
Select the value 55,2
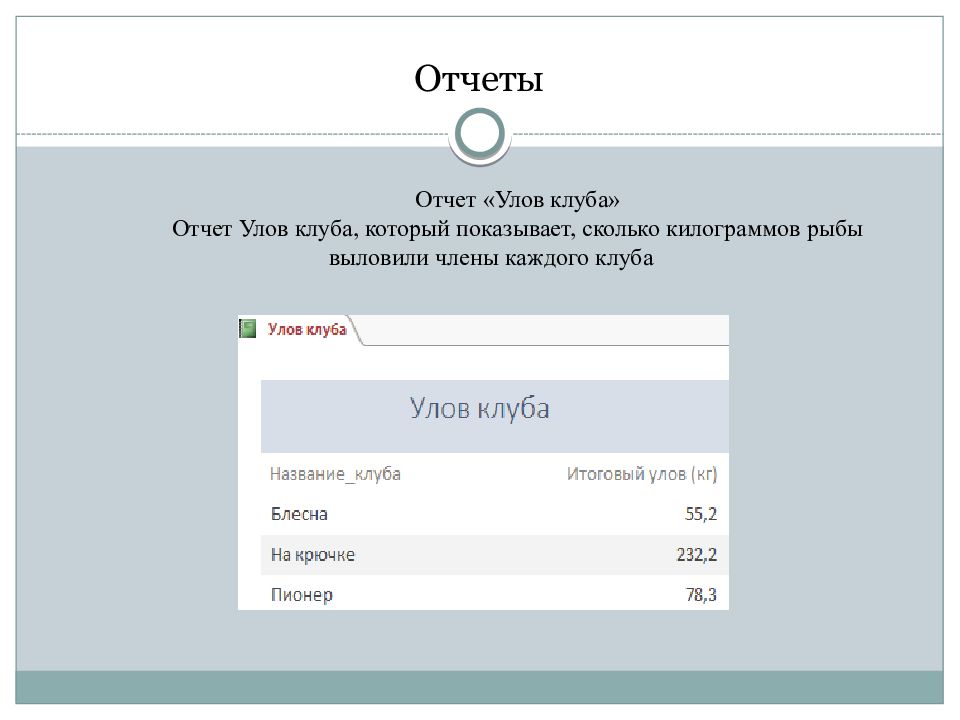pos(701,514)
